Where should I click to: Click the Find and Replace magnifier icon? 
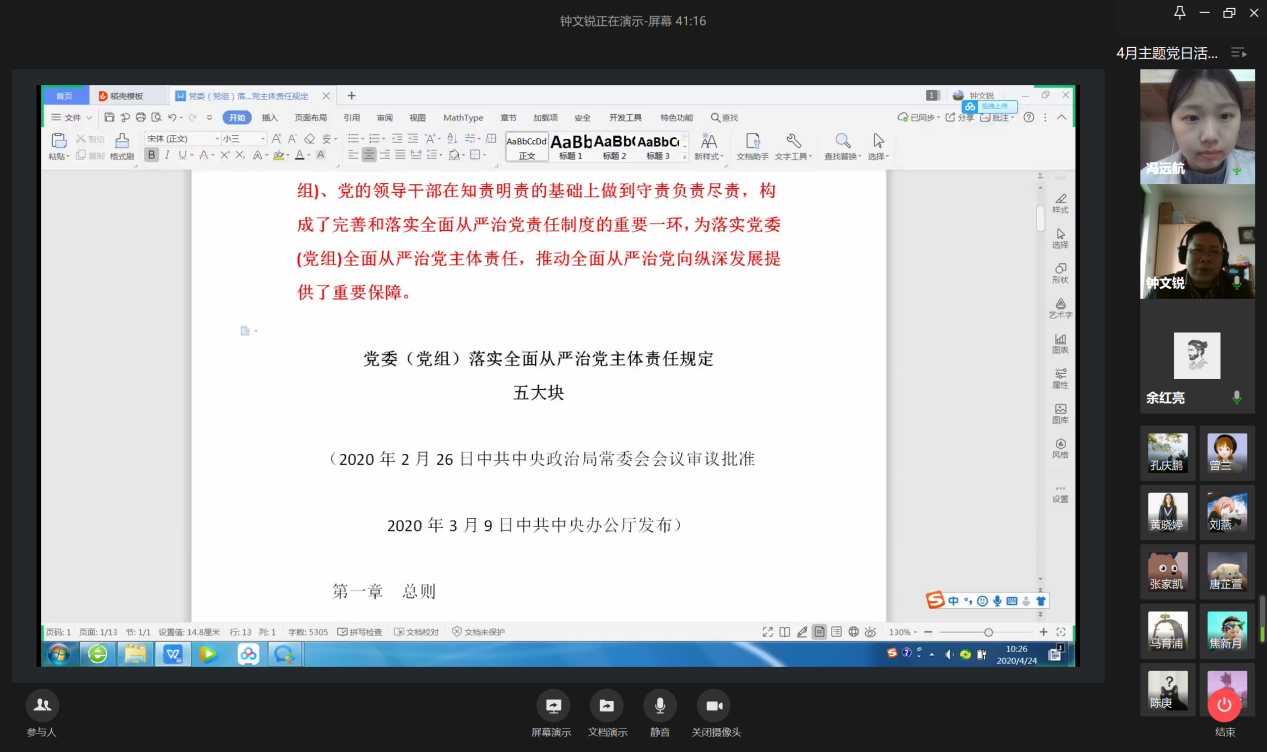pyautogui.click(x=843, y=141)
